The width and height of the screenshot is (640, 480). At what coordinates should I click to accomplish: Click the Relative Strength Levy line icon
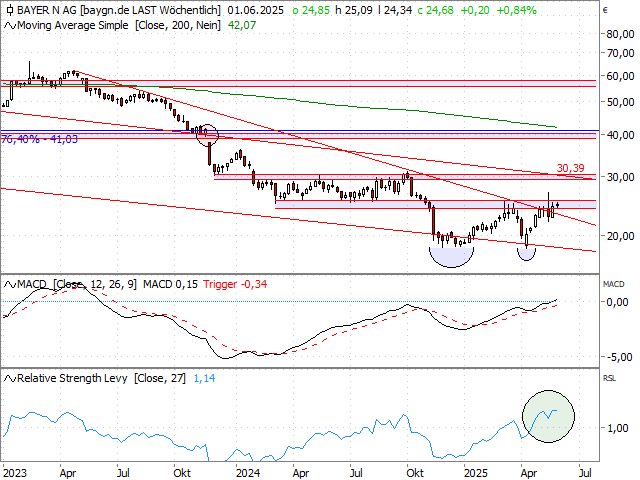10,379
